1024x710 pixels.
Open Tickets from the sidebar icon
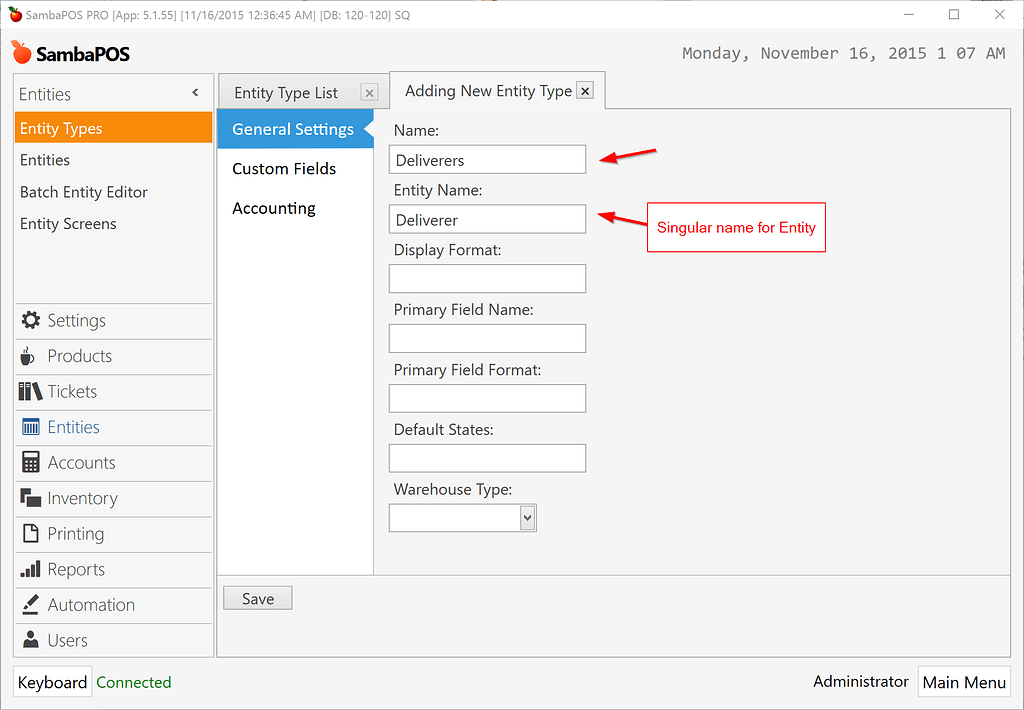30,392
